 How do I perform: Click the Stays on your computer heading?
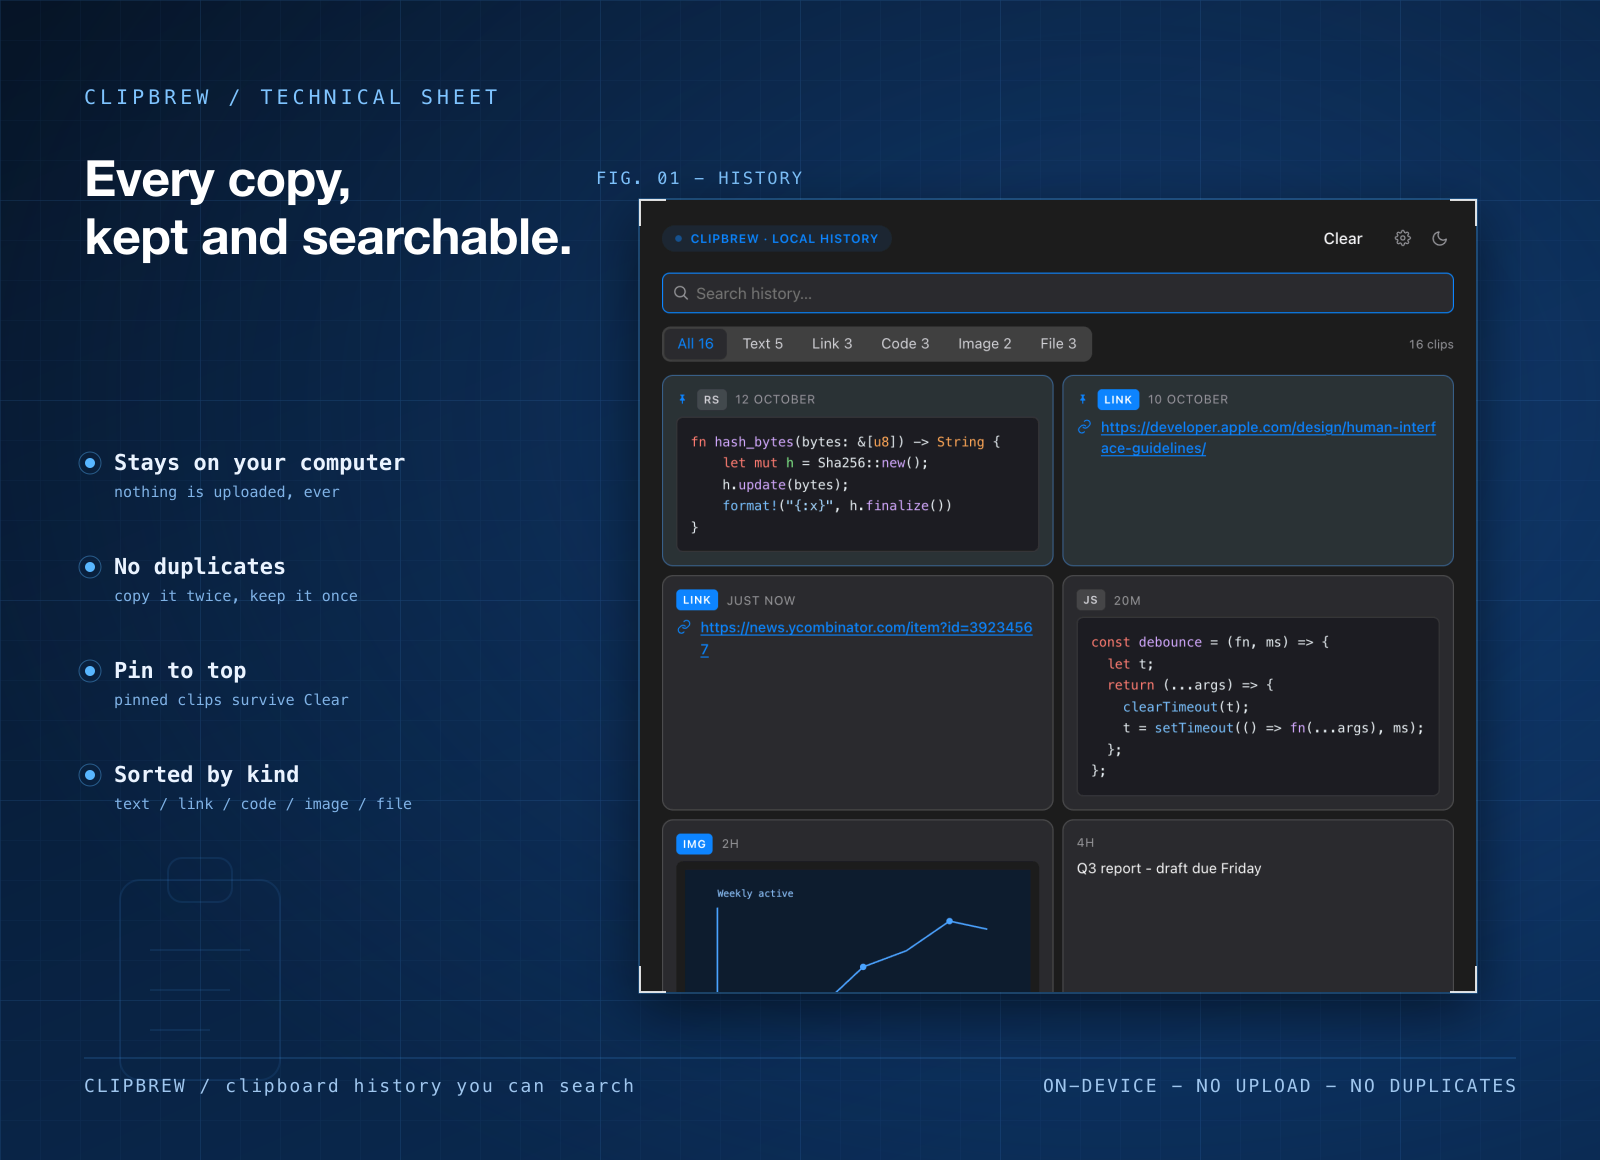[x=259, y=463]
